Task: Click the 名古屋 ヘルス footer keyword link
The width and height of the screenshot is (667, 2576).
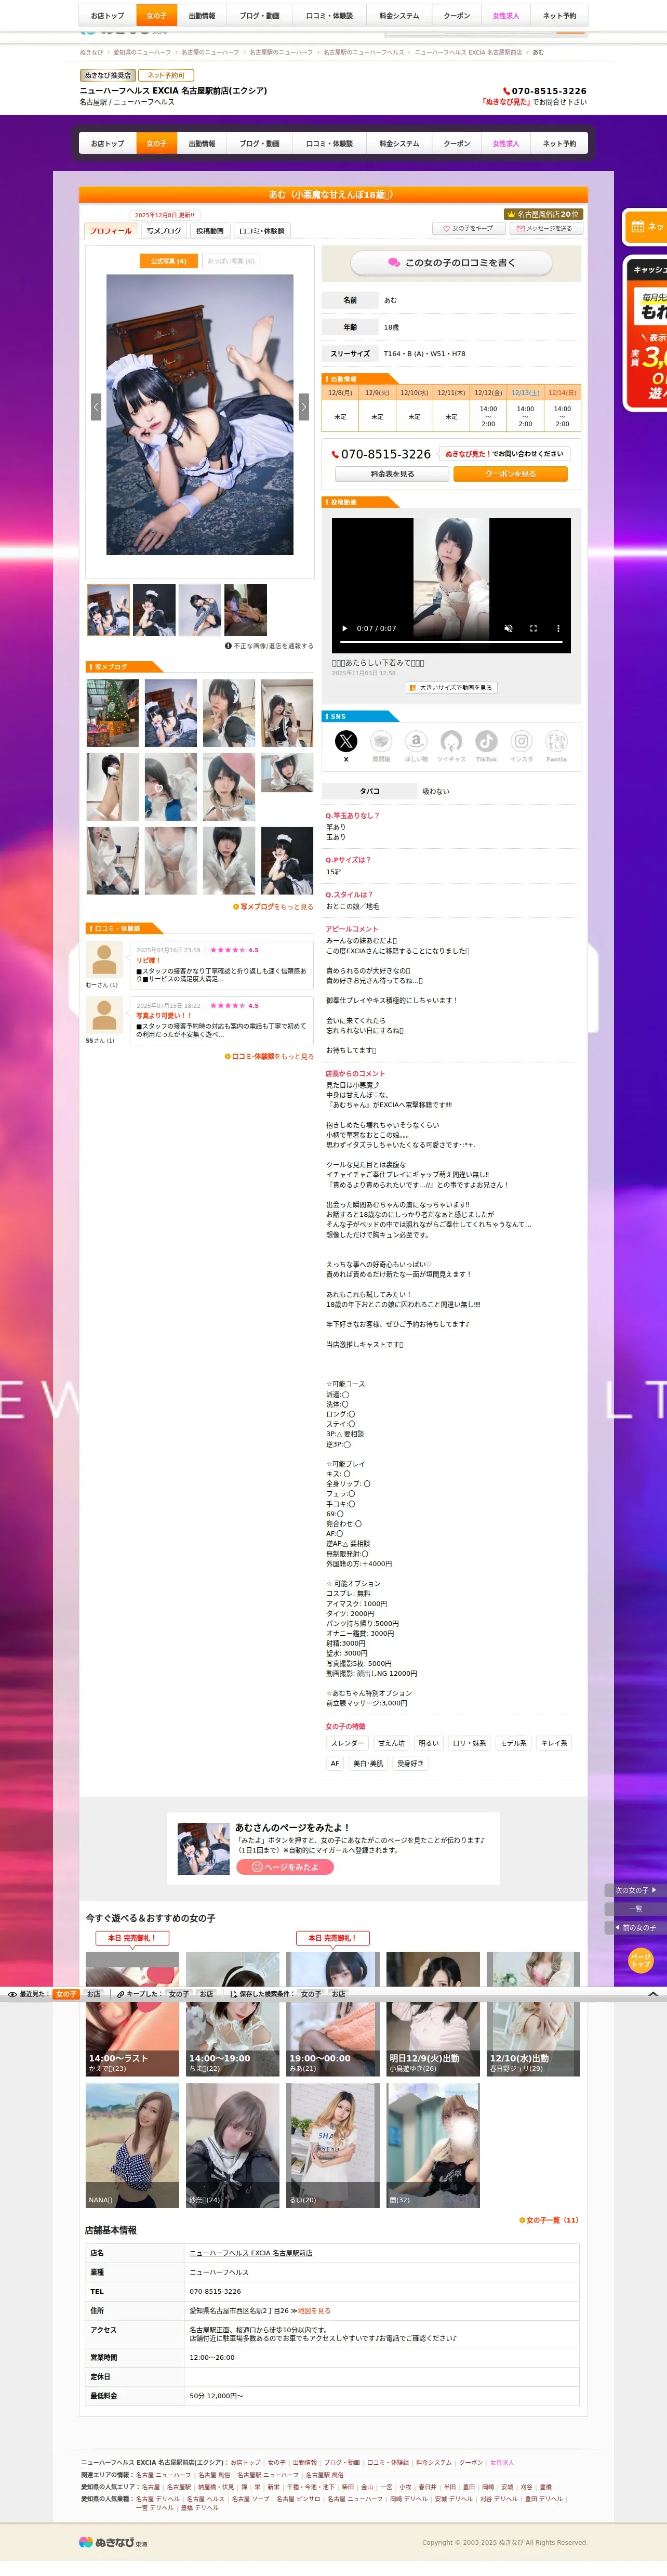Action: click(205, 2498)
